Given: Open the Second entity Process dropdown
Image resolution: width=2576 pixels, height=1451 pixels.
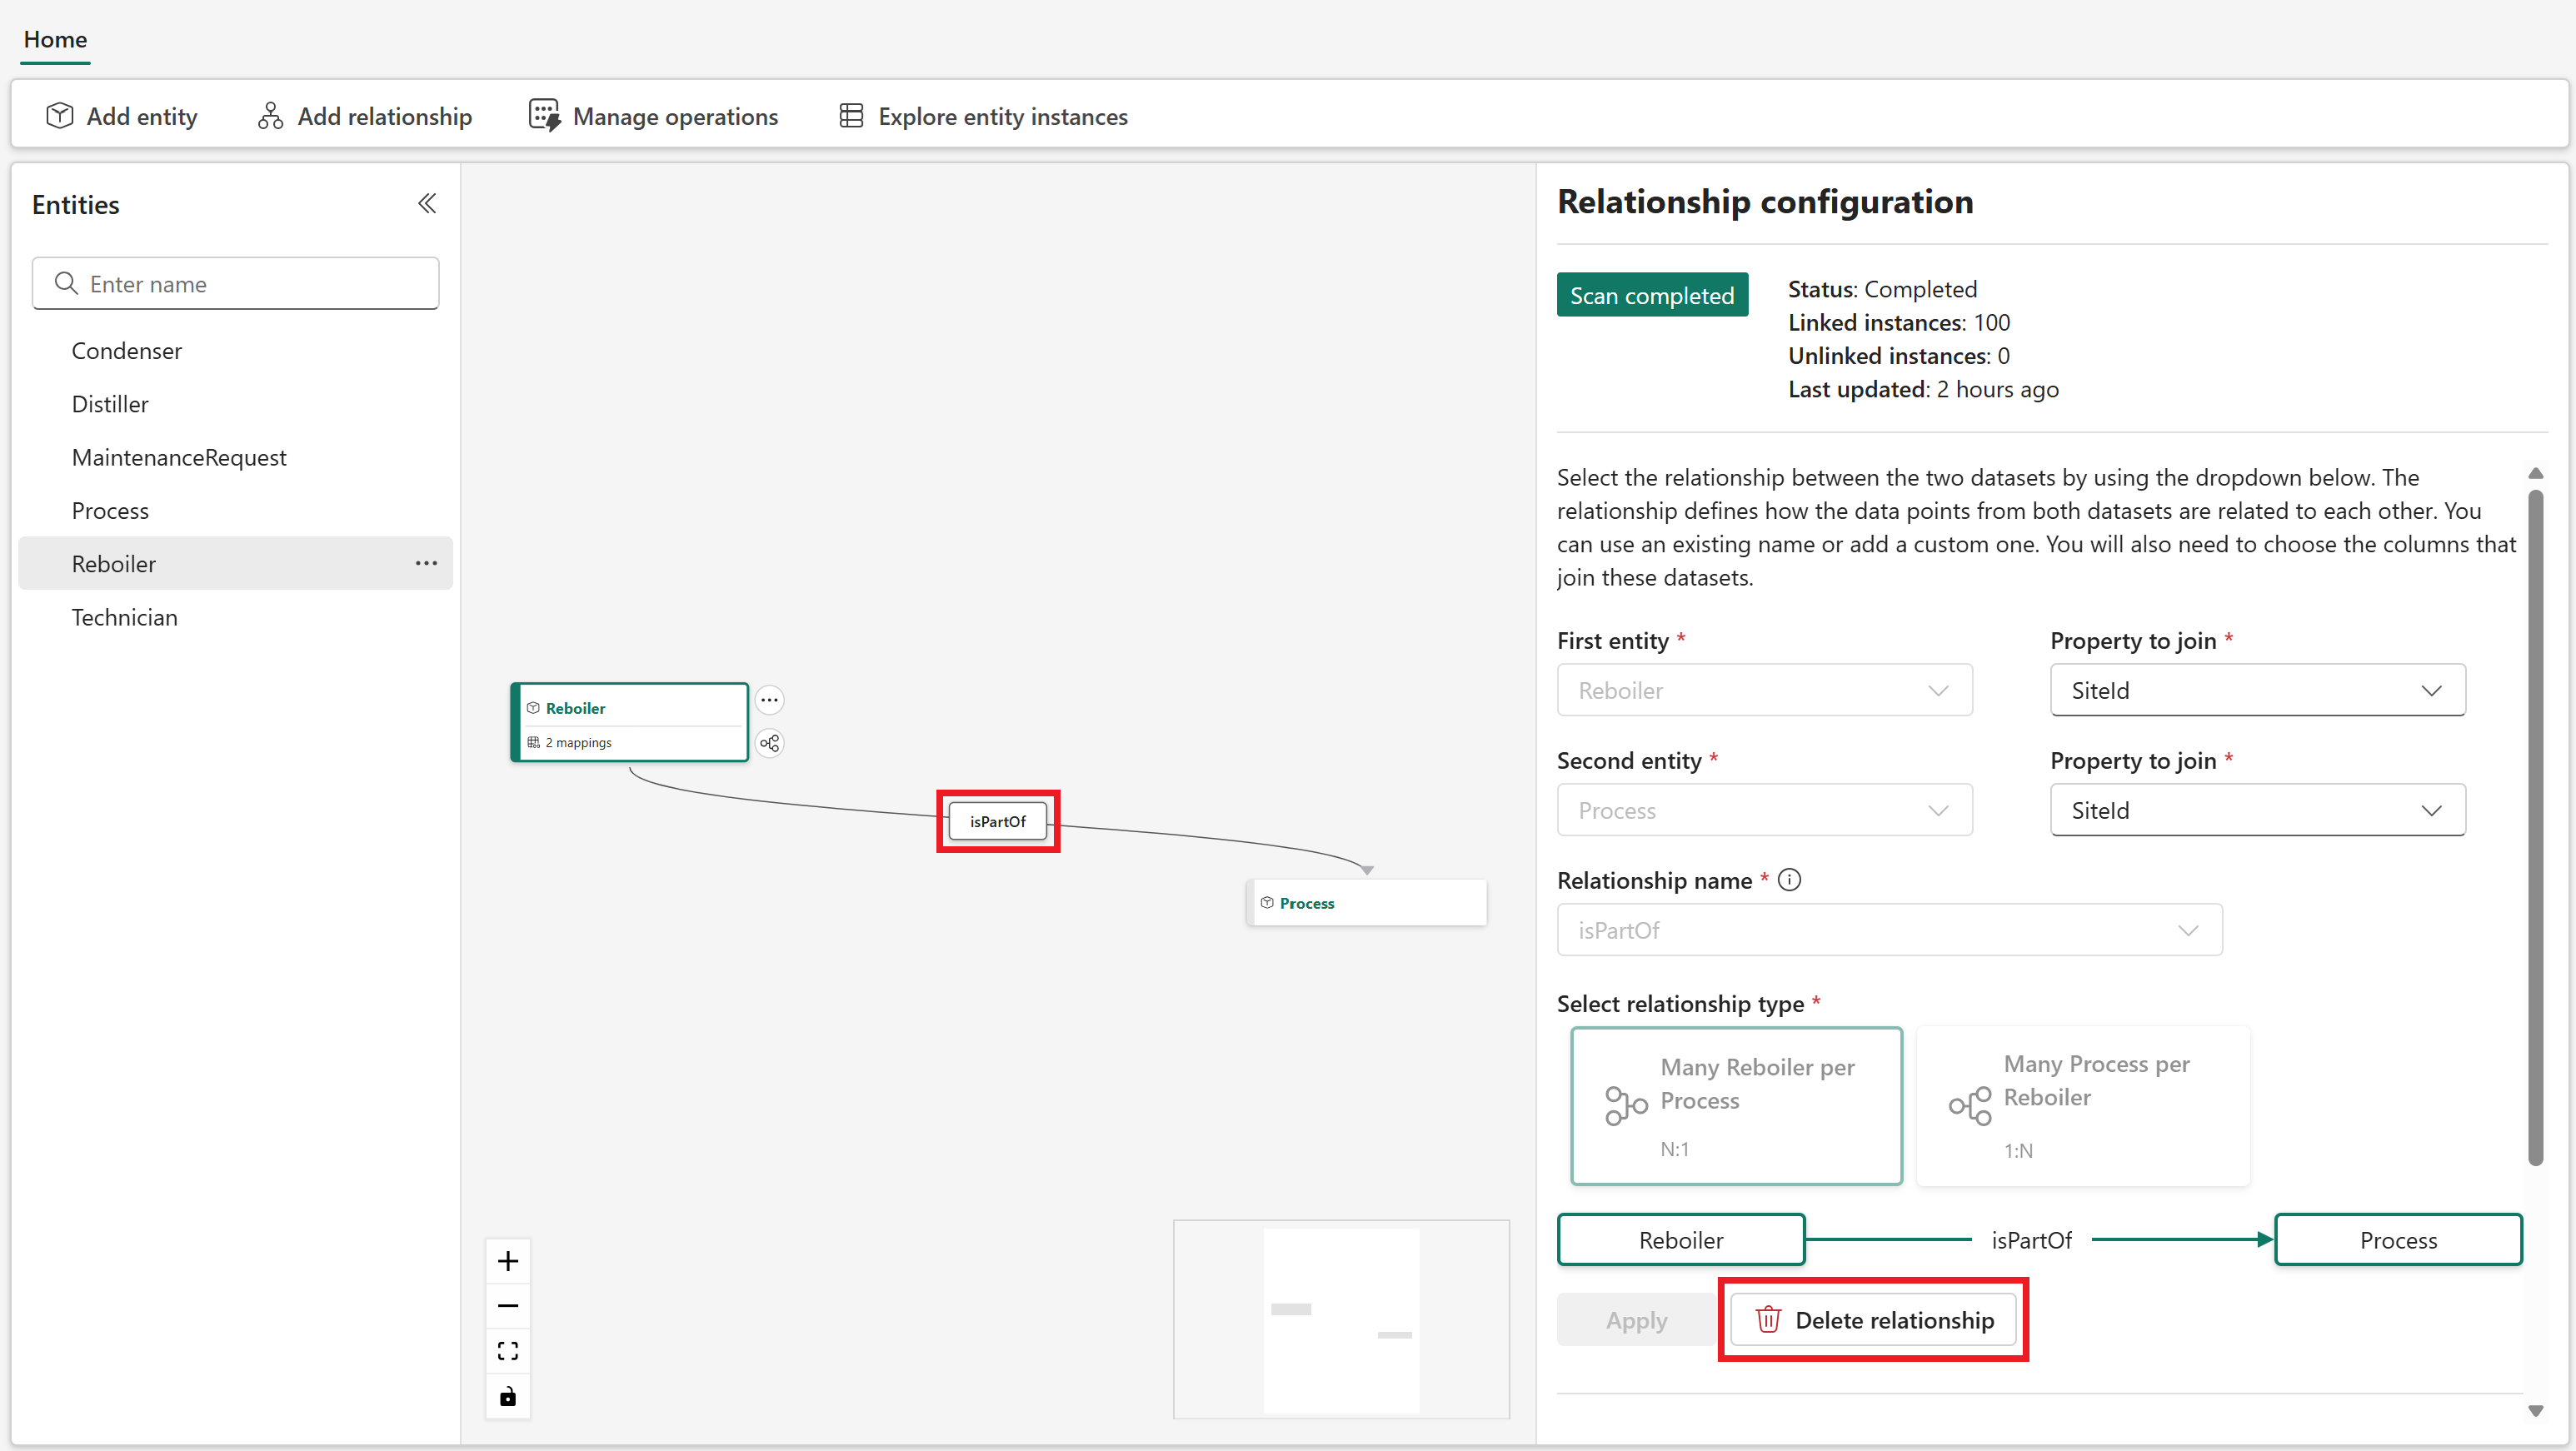Looking at the screenshot, I should point(1764,810).
